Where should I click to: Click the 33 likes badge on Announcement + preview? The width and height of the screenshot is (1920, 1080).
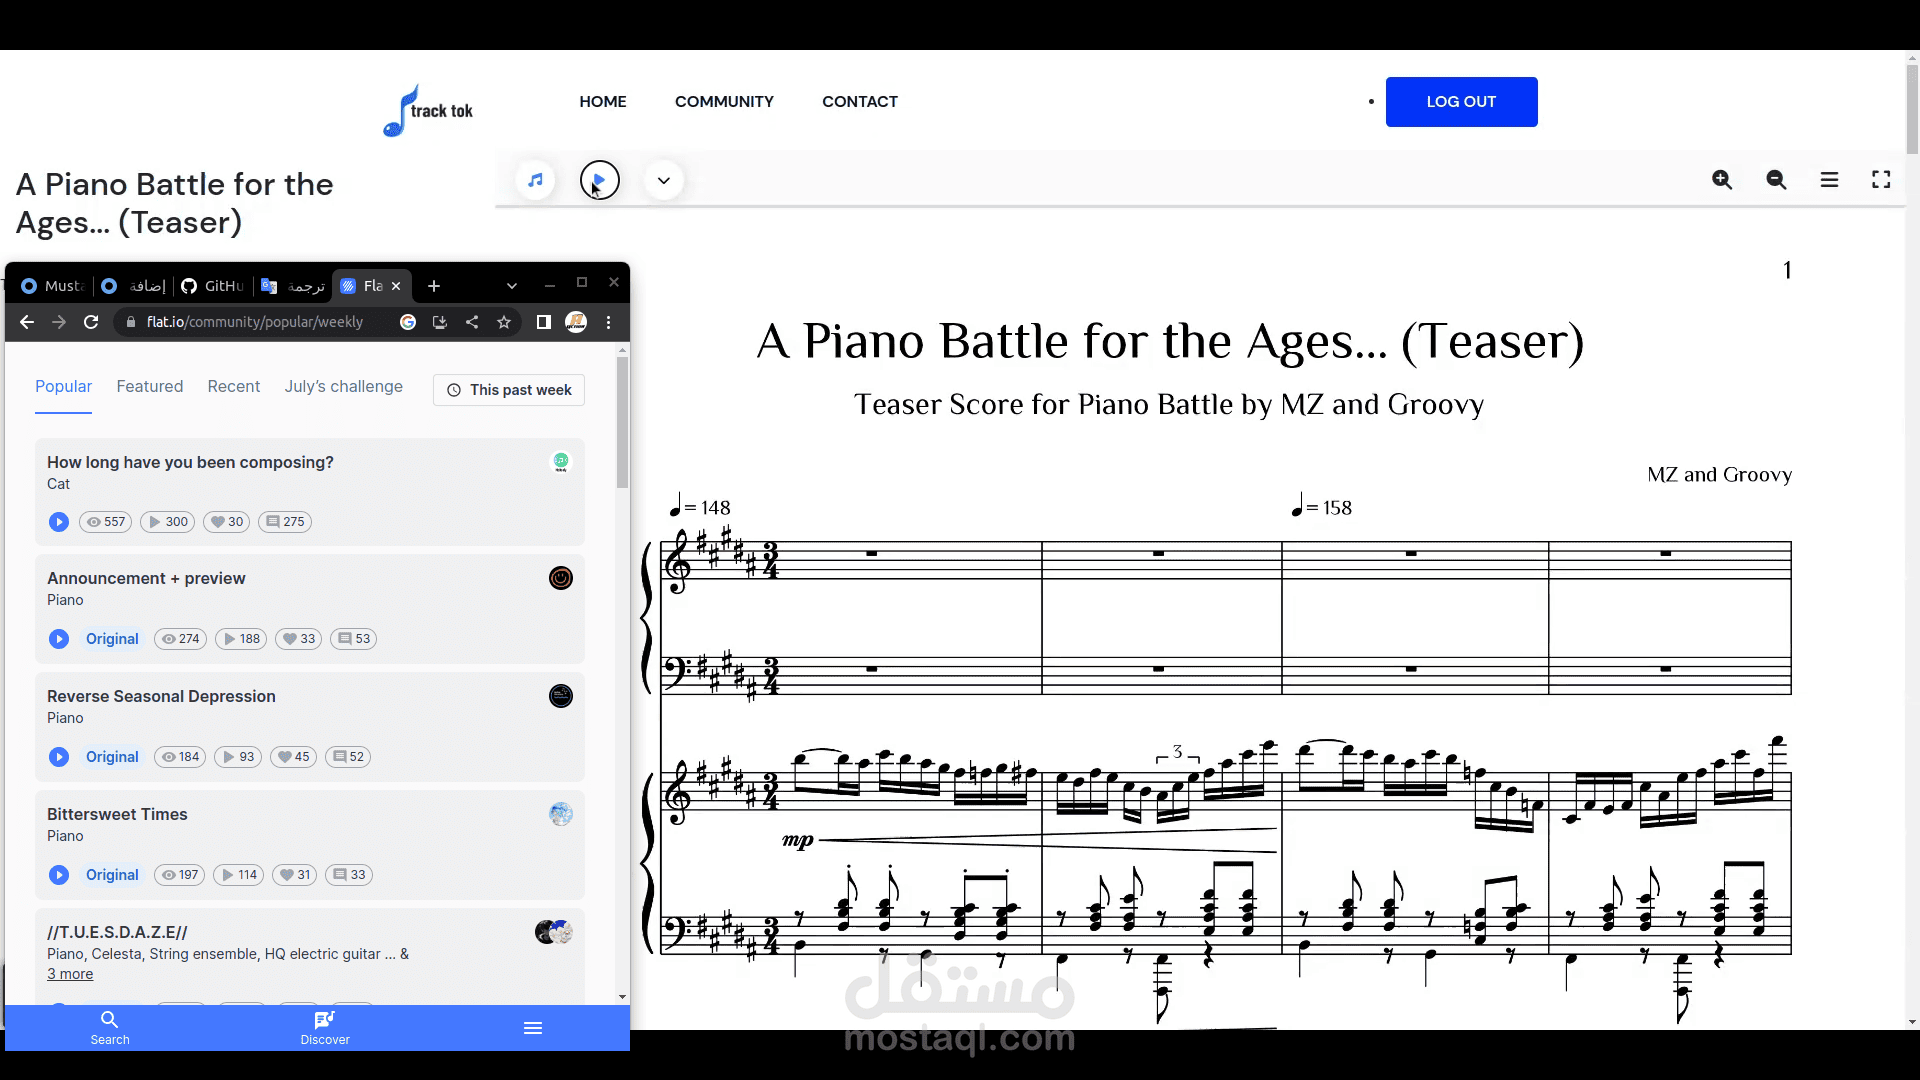[x=298, y=639]
